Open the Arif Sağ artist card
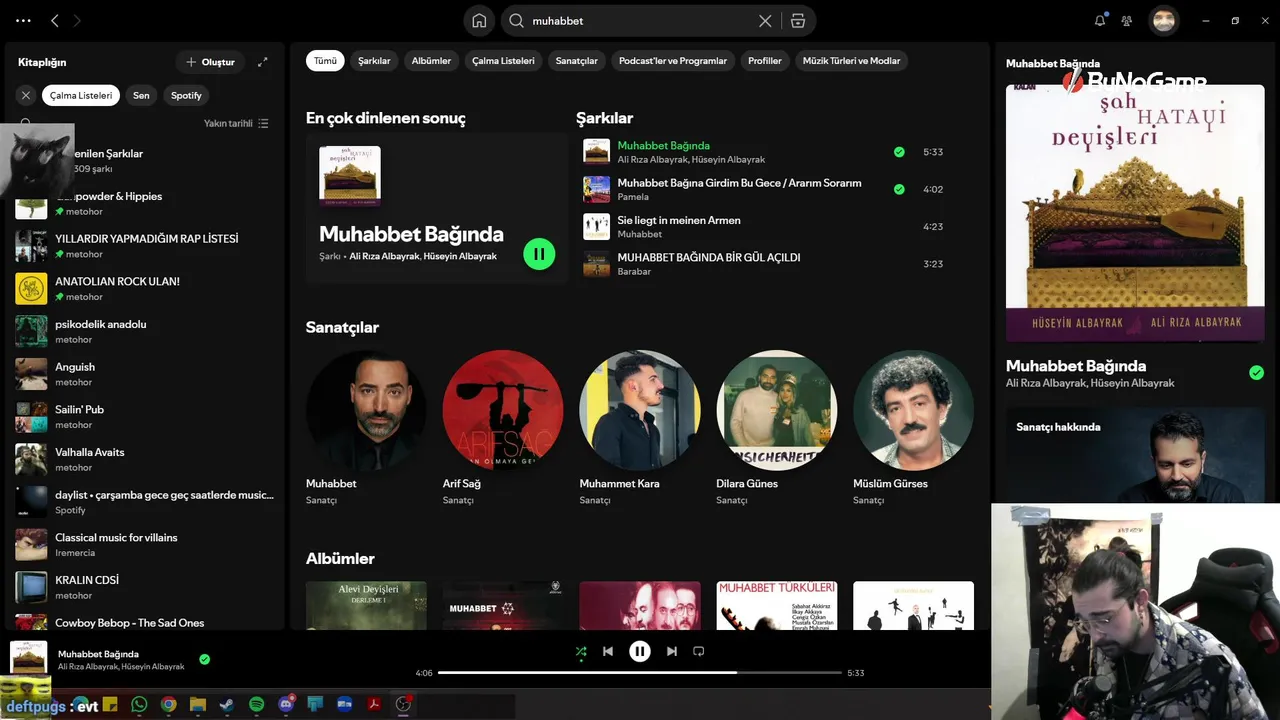The height and width of the screenshot is (720, 1280). [503, 427]
